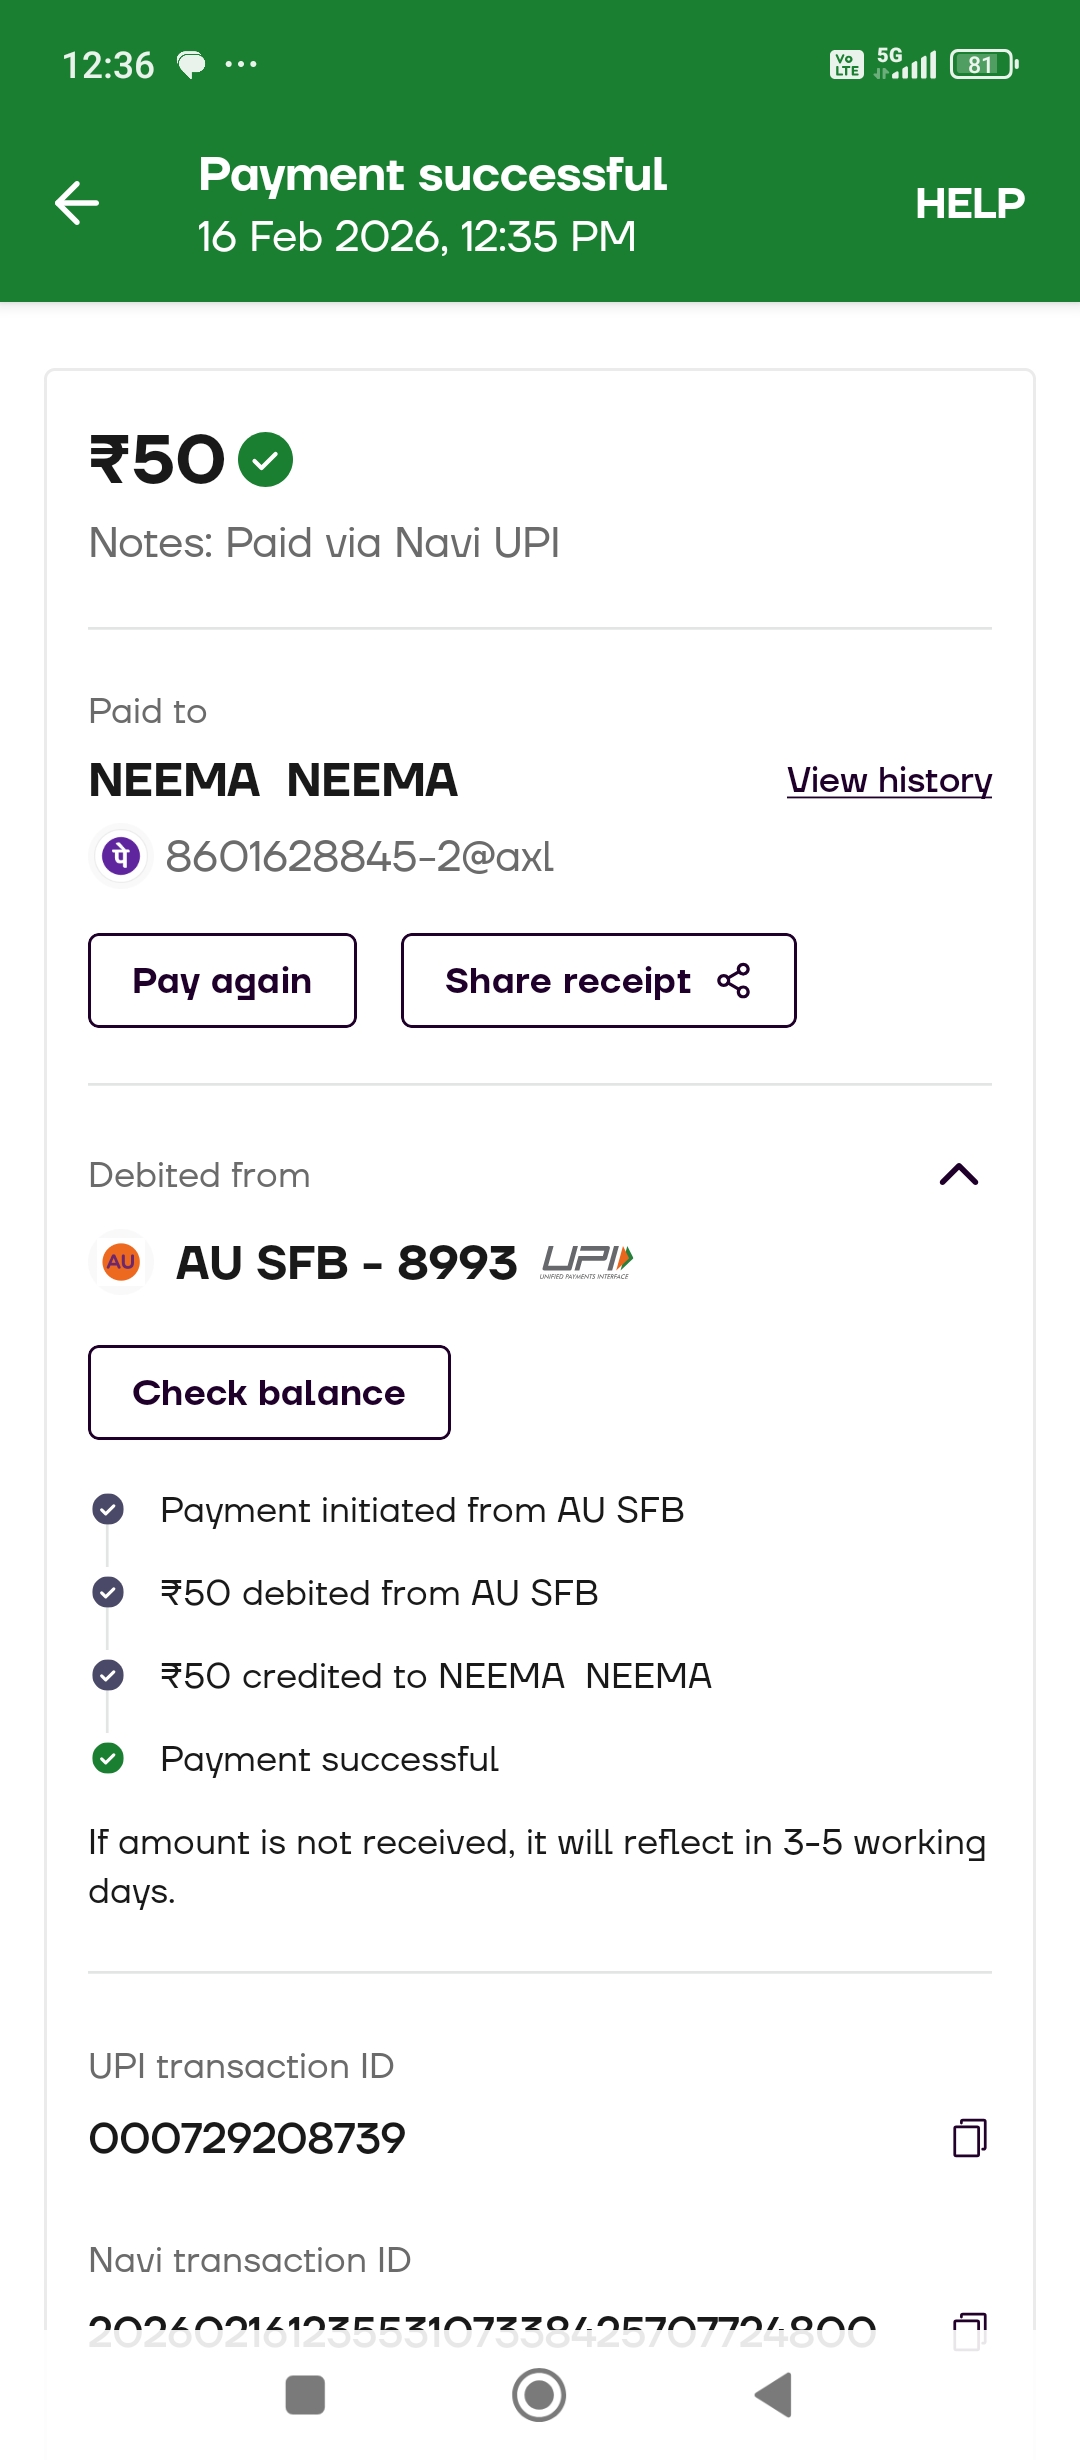Viewport: 1080px width, 2460px height.
Task: Tap the PhonePe icon beside UPI ID
Action: [121, 856]
